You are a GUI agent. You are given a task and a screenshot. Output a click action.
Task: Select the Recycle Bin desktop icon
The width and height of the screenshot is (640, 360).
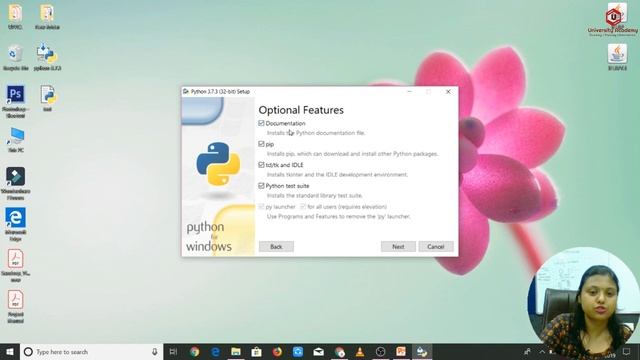pyautogui.click(x=16, y=58)
